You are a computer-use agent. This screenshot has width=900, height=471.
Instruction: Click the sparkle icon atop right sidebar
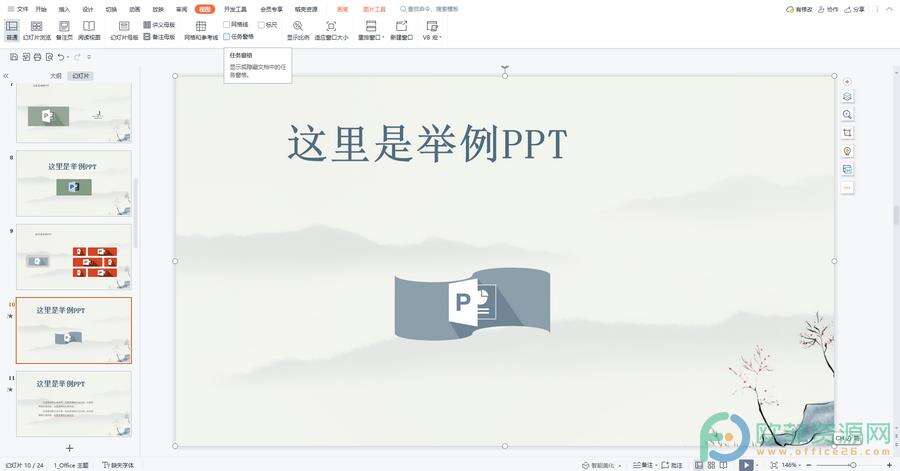pyautogui.click(x=847, y=81)
